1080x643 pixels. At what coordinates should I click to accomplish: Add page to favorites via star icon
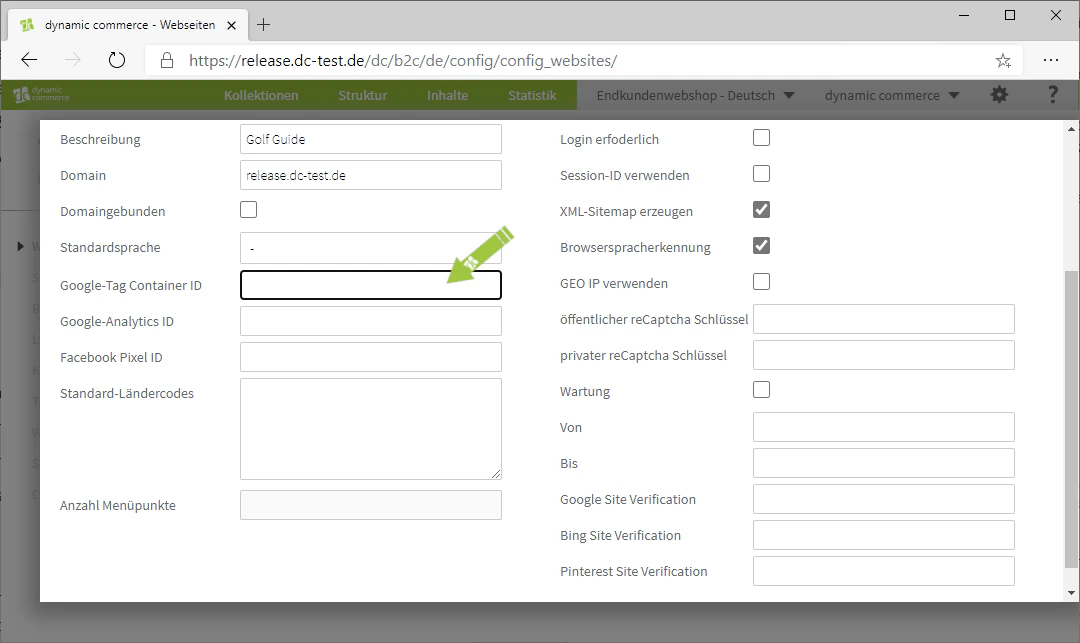pos(1003,61)
